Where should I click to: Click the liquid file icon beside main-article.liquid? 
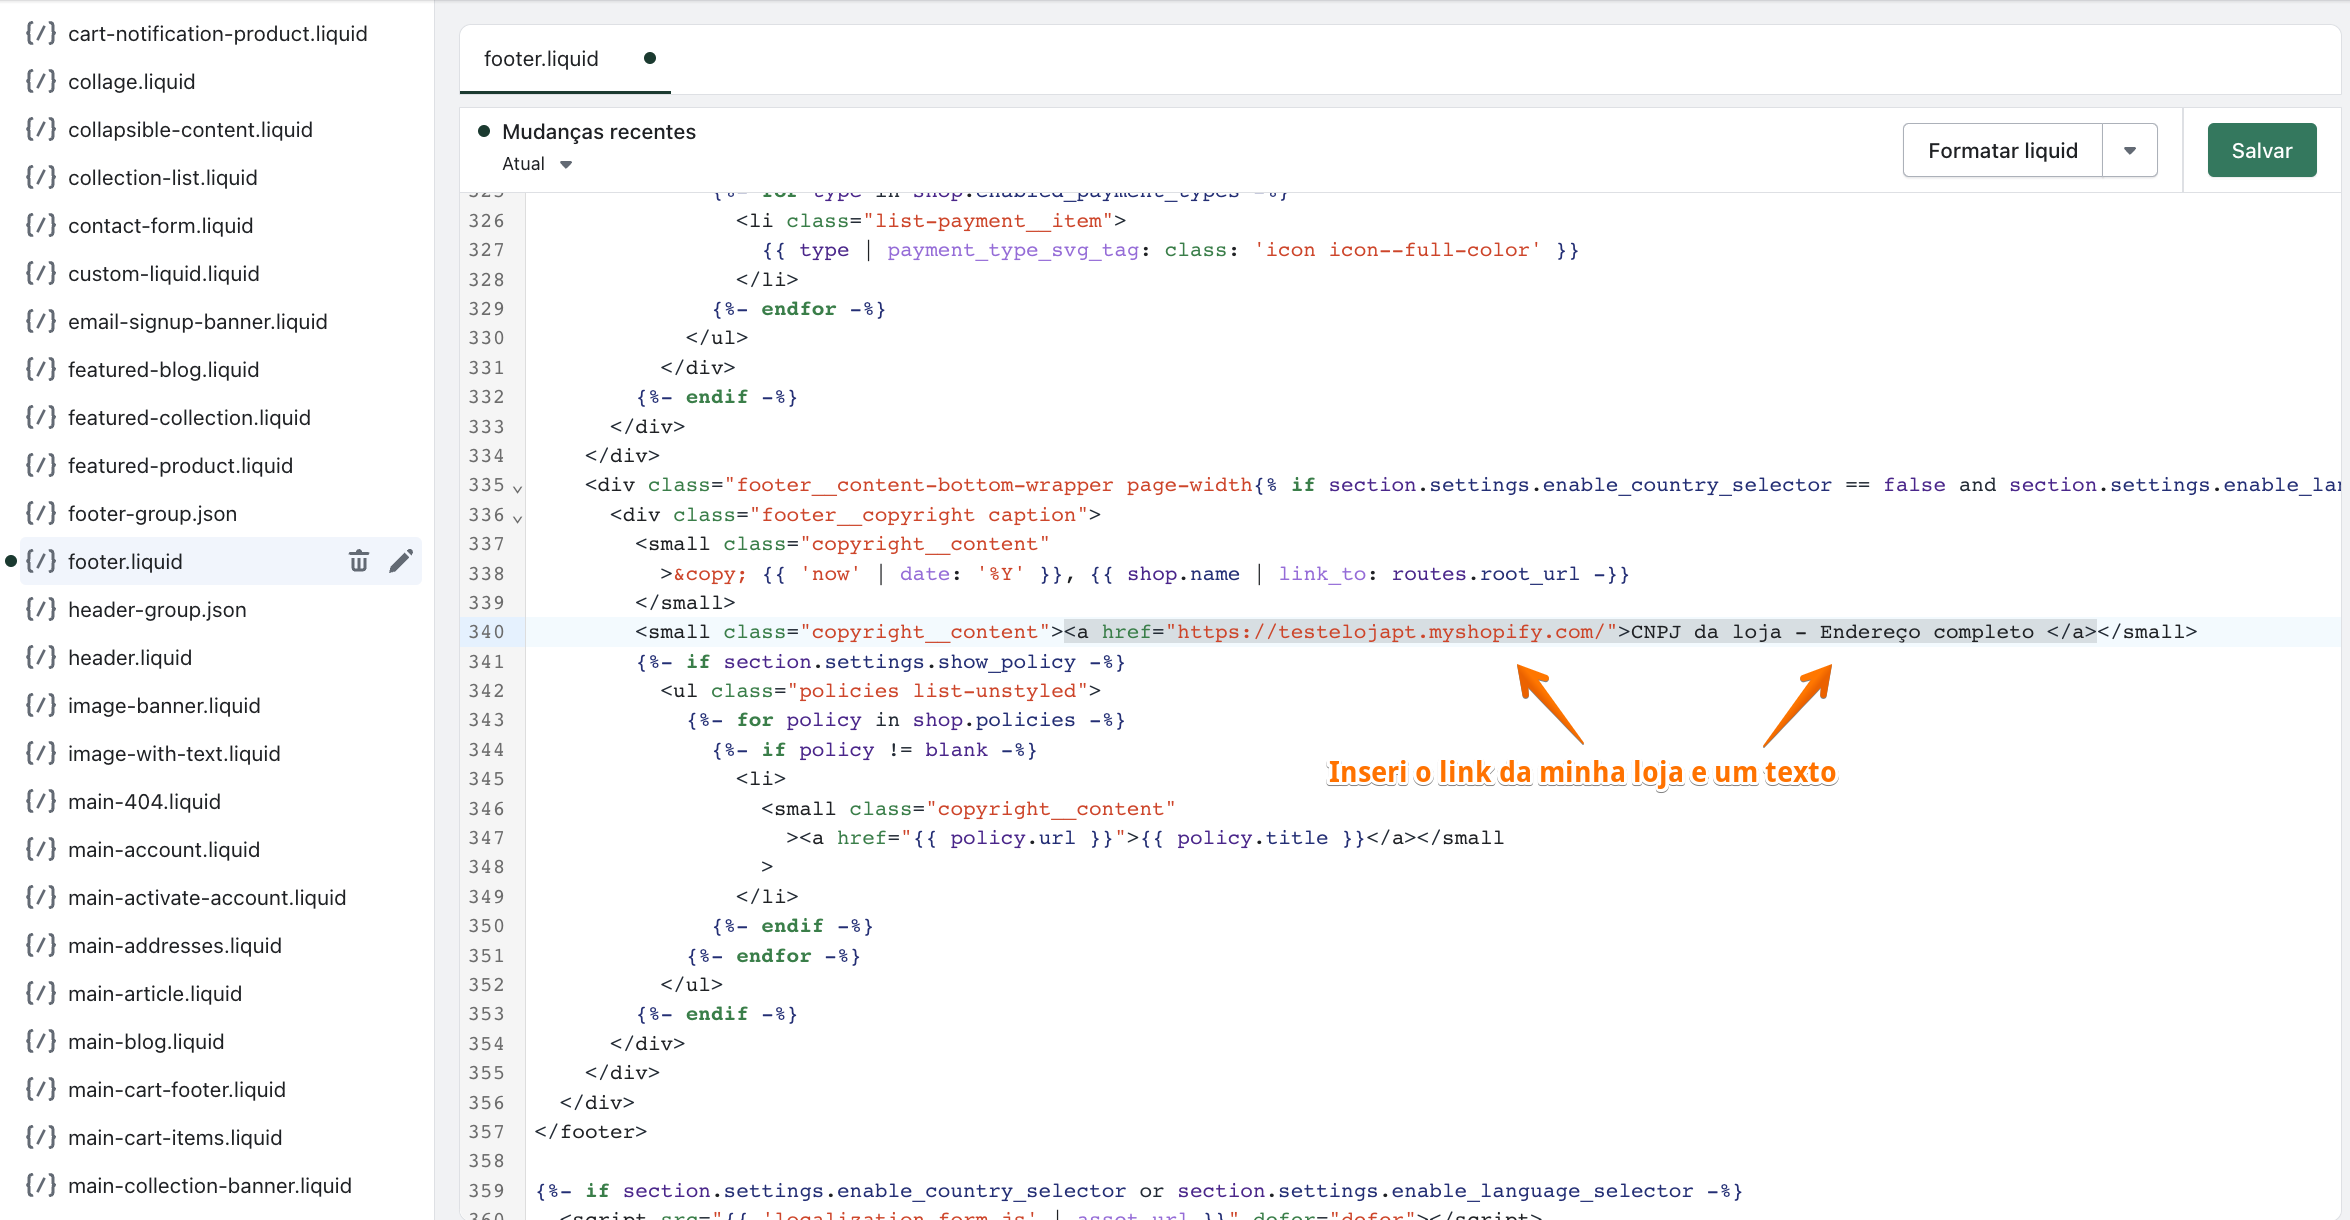pos(41,993)
